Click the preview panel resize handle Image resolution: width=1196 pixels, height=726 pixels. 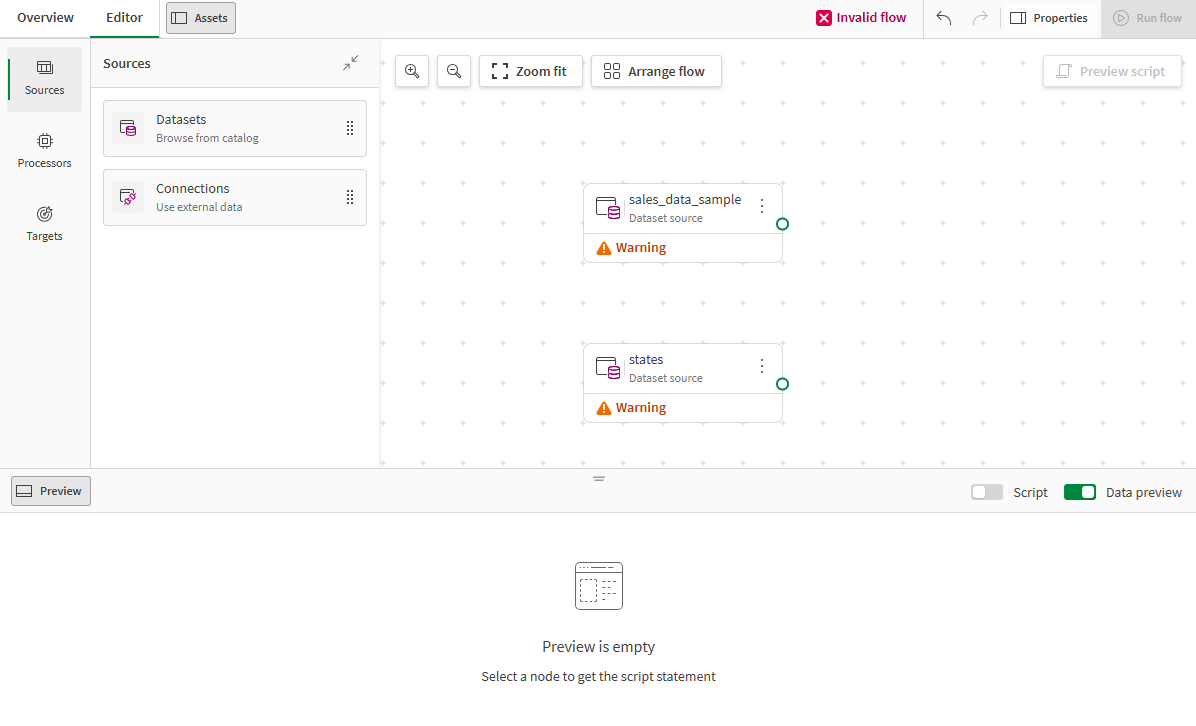point(599,479)
